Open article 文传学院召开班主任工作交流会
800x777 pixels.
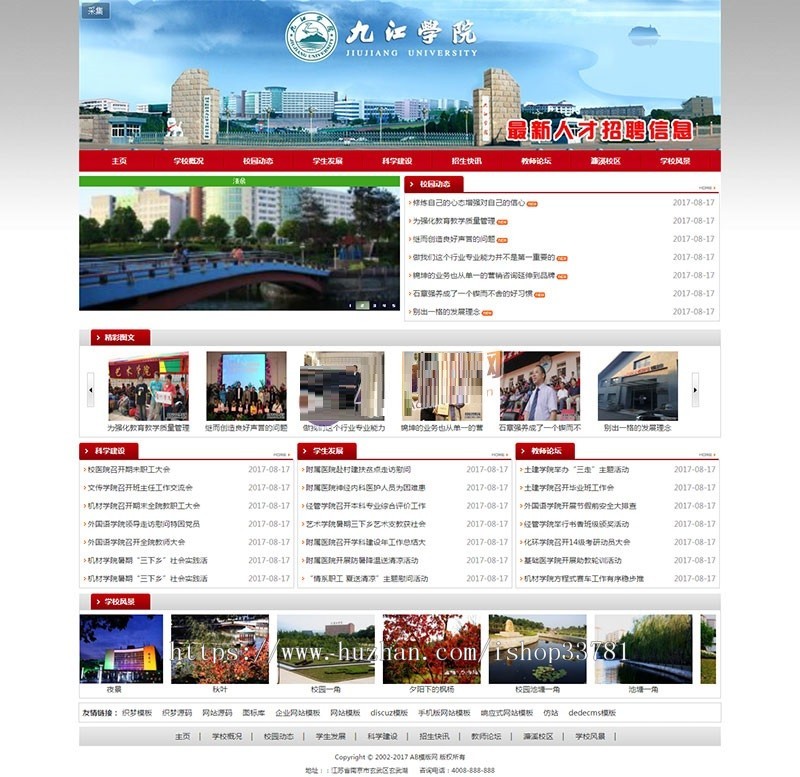[x=140, y=488]
